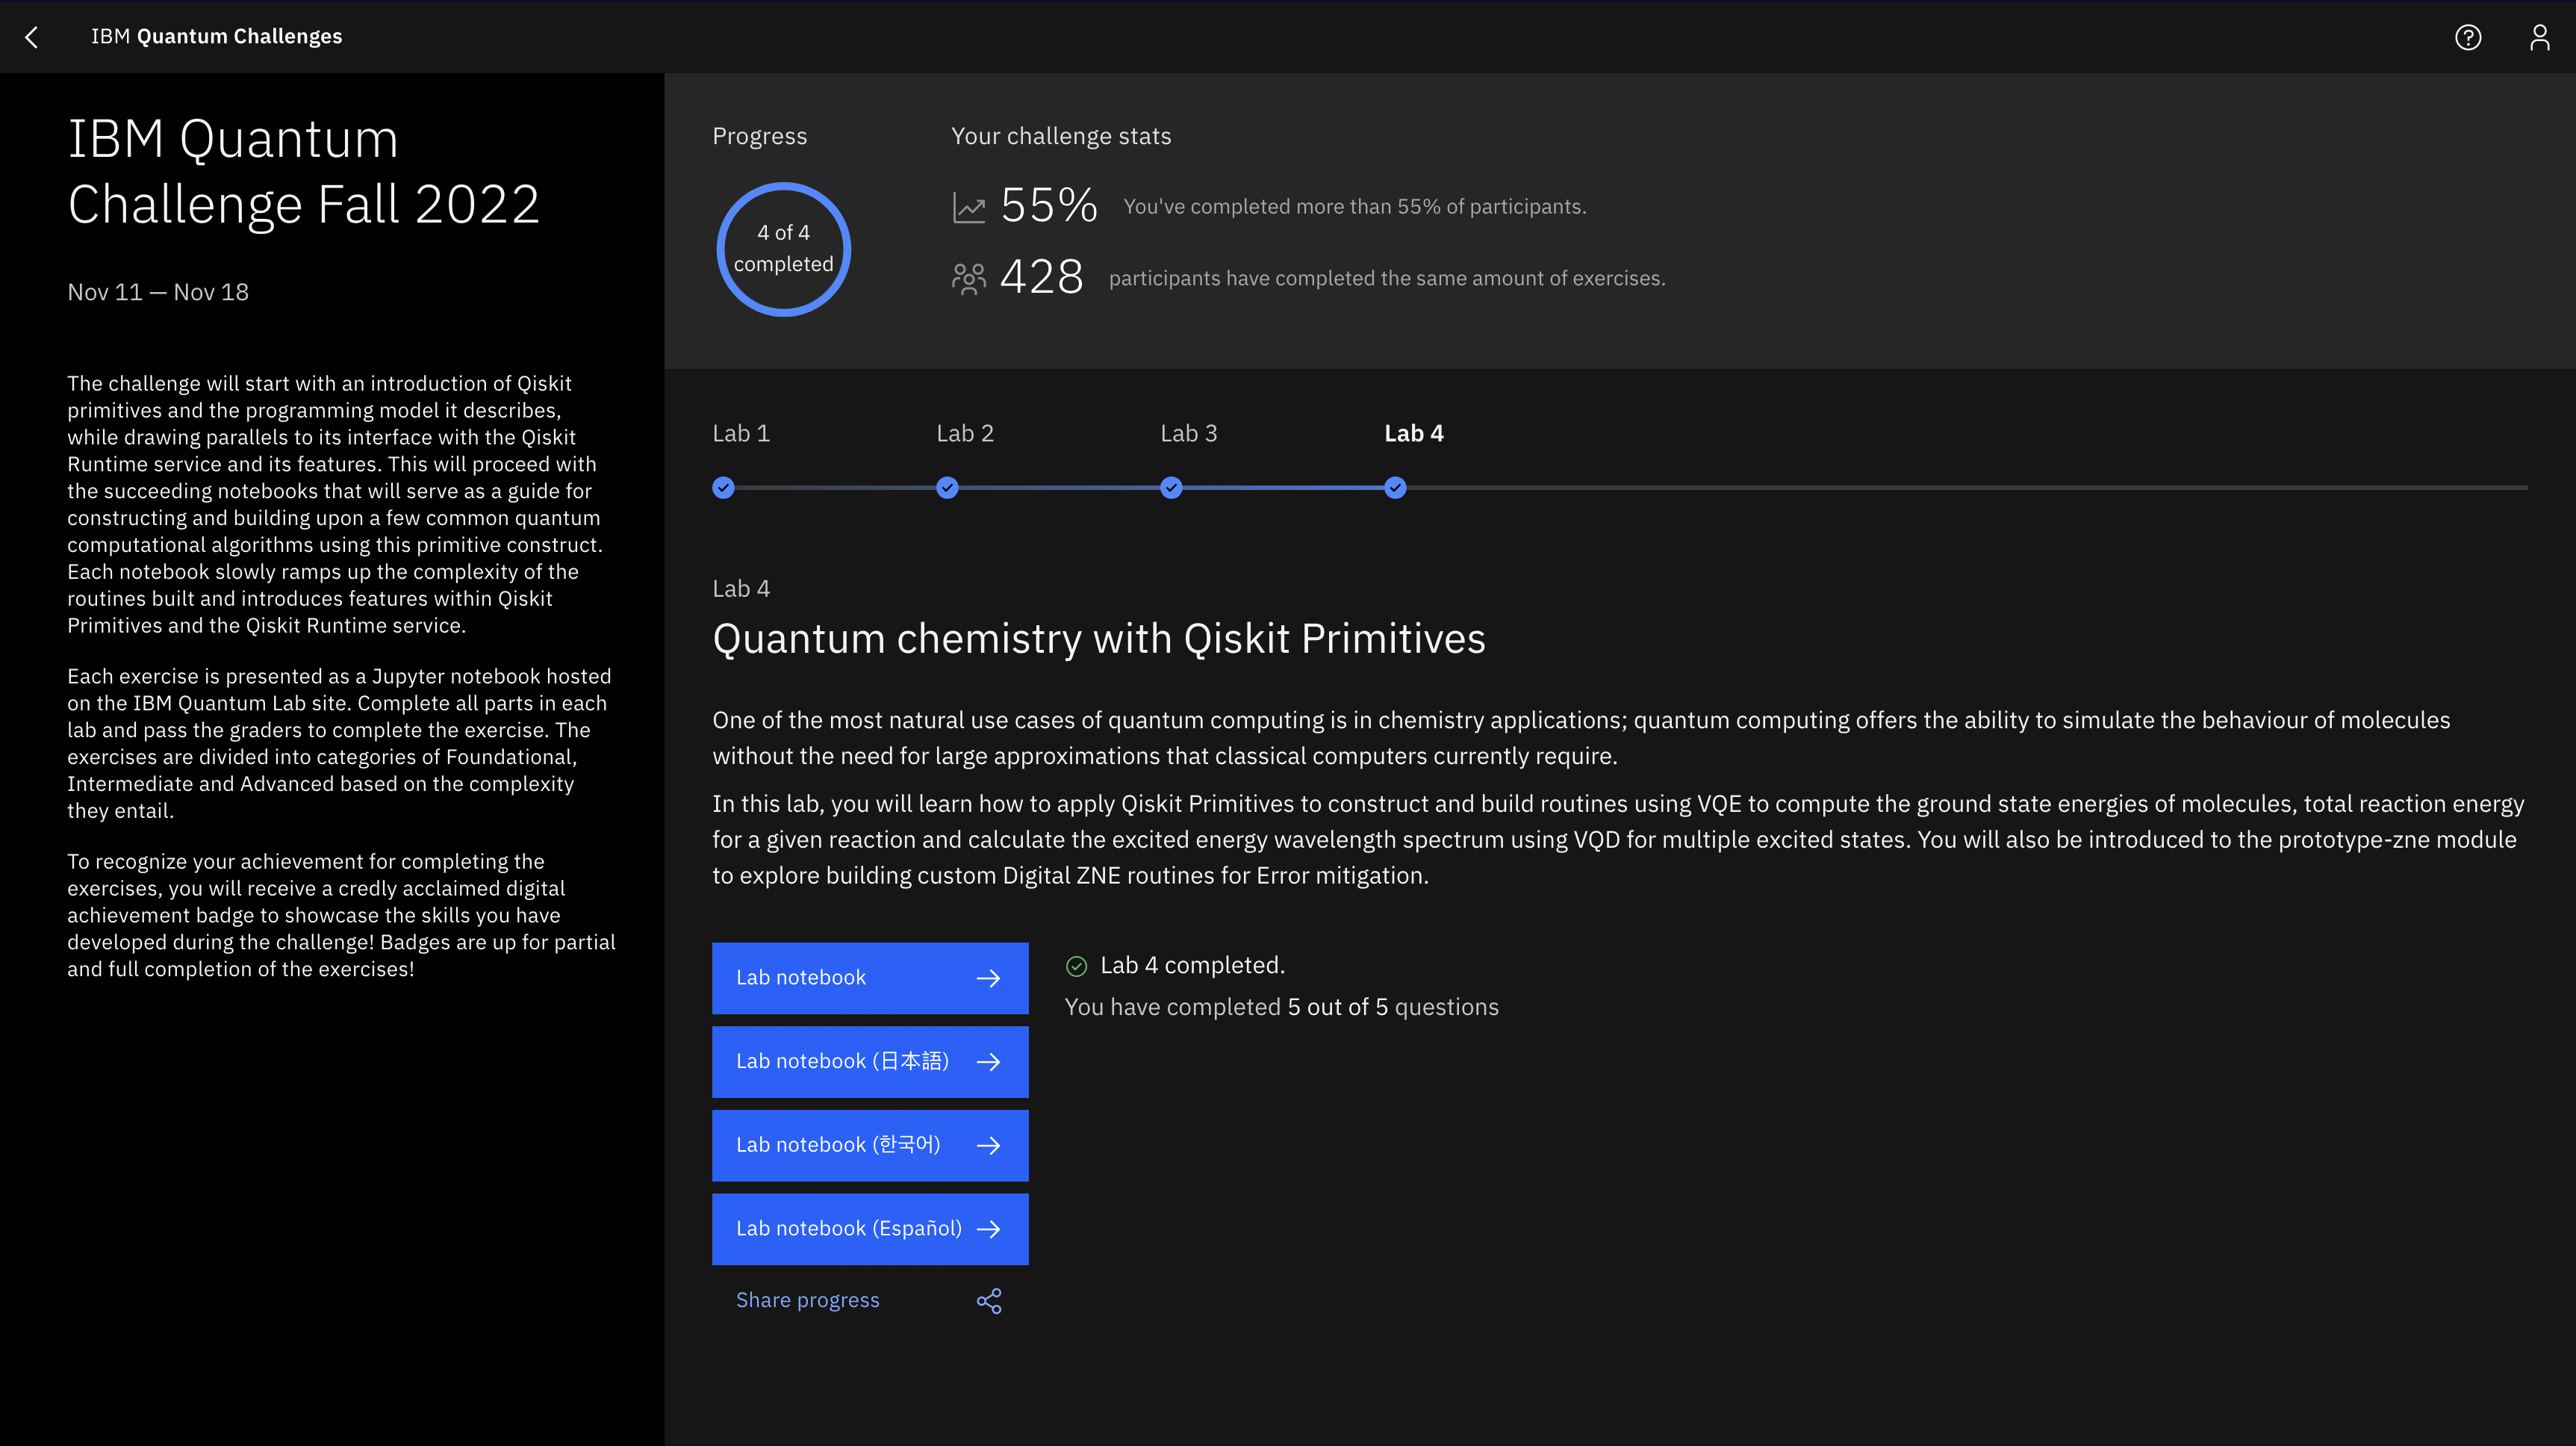This screenshot has width=2576, height=1446.
Task: Select the Lab 4 tab
Action: (x=1414, y=433)
